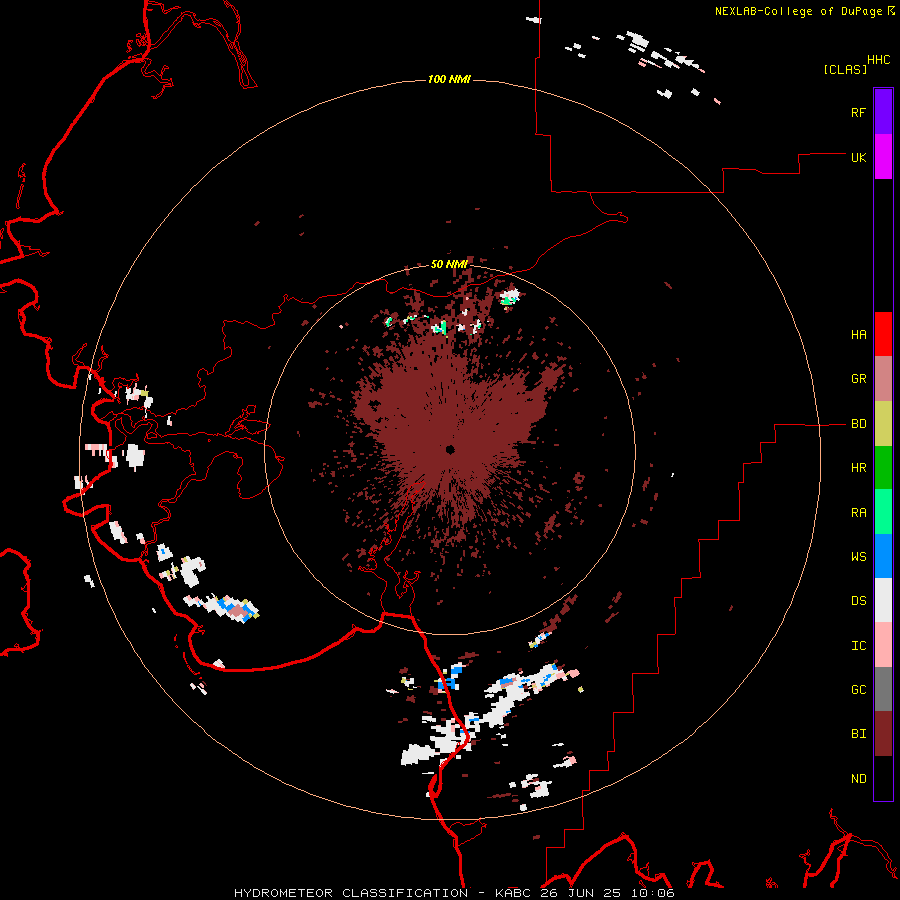Viewport: 900px width, 900px height.
Task: Click the IC legend label
Action: pyautogui.click(x=858, y=646)
